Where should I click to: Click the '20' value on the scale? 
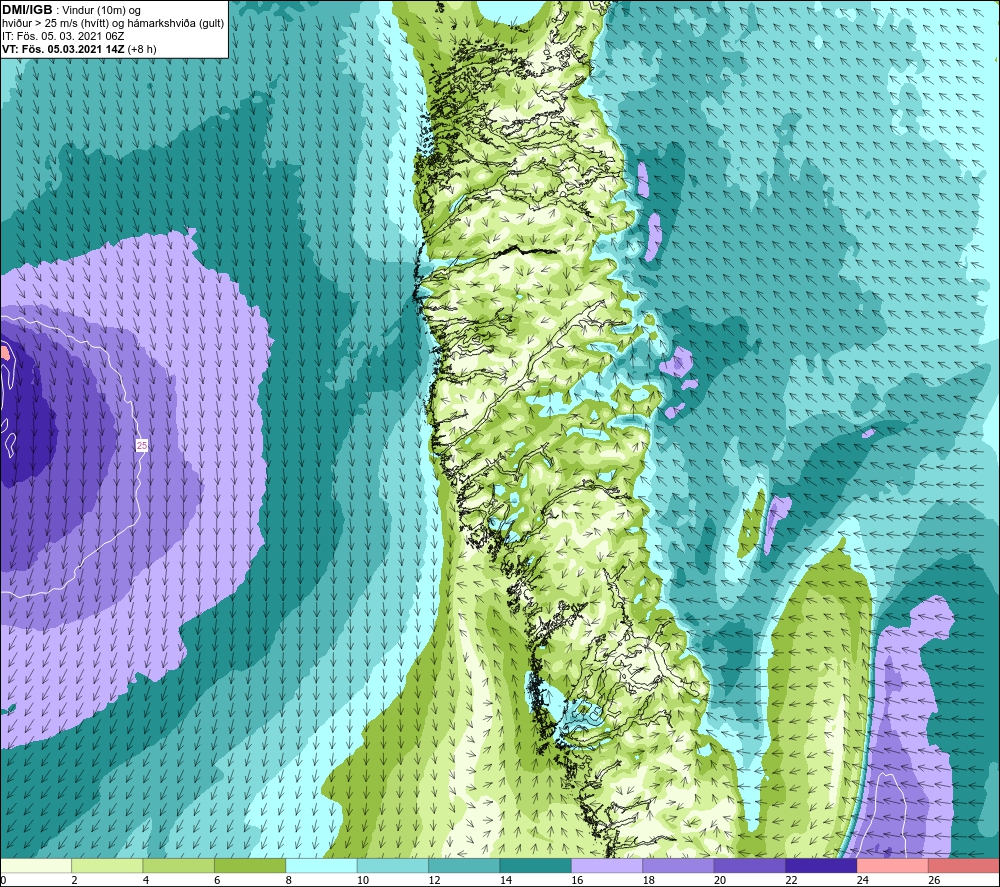[720, 880]
